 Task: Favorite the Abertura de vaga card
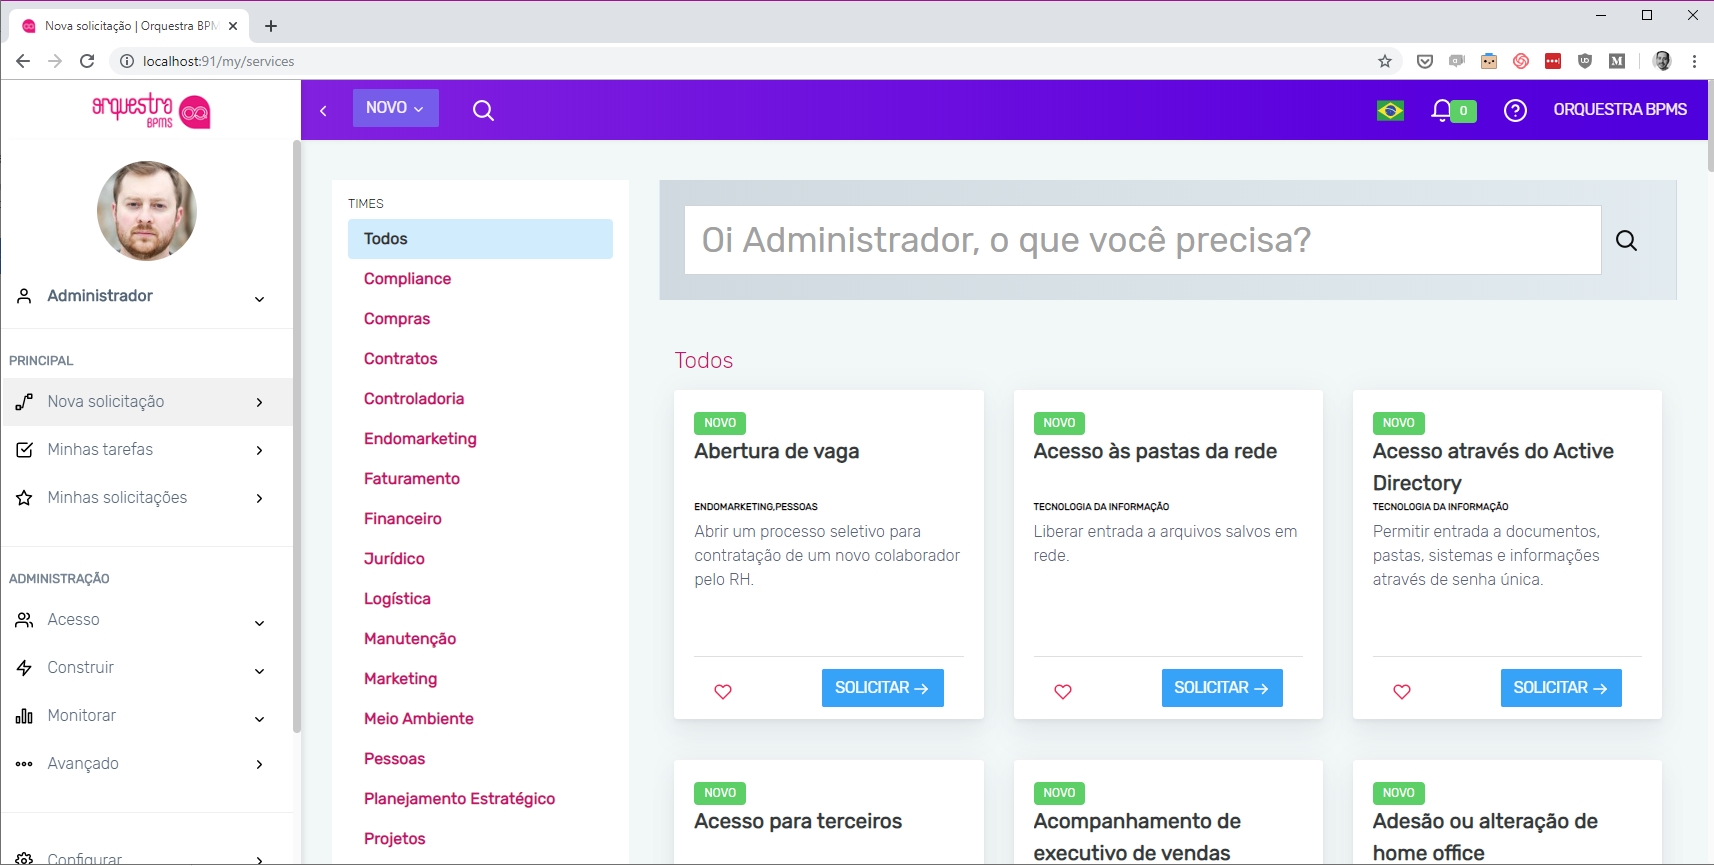(723, 691)
